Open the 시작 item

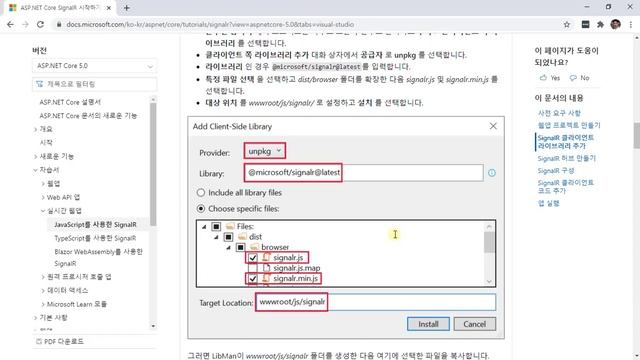46,142
